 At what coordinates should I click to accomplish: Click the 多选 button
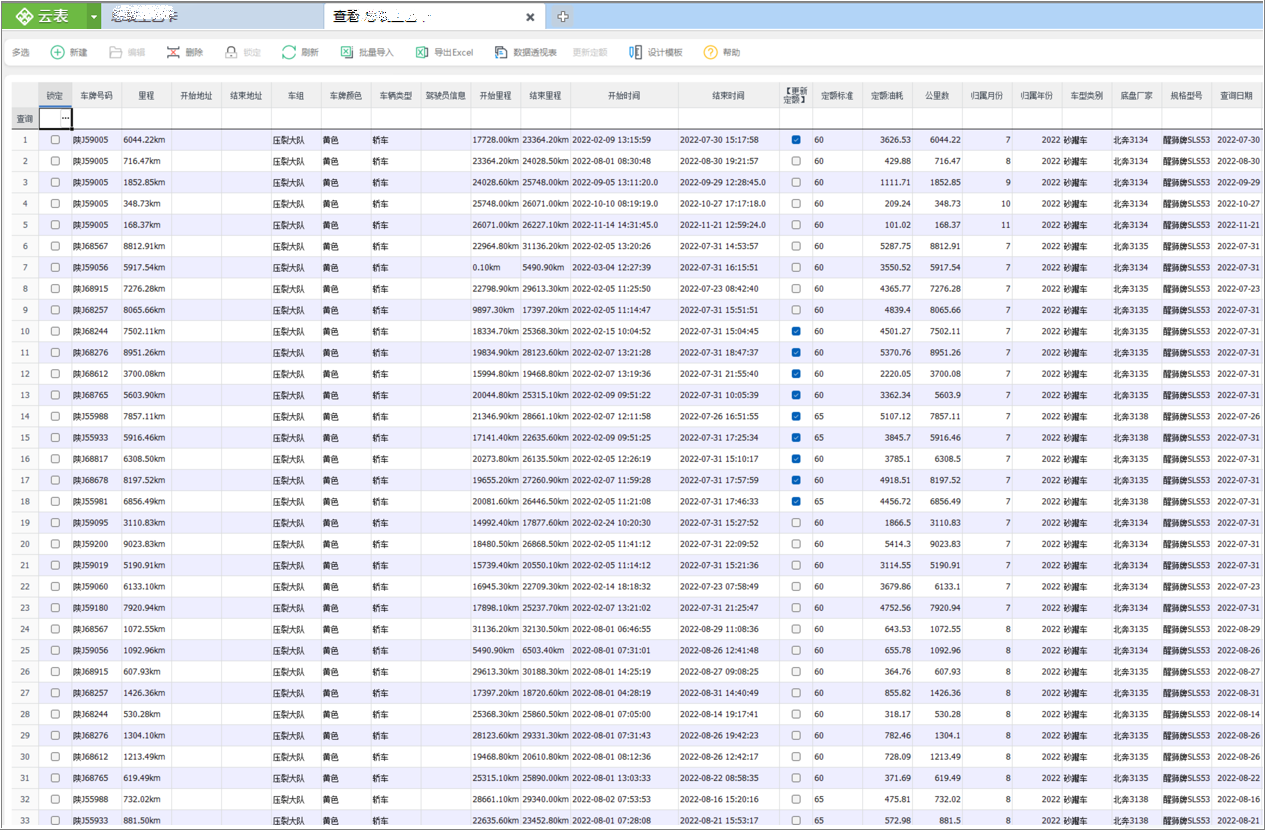(21, 52)
